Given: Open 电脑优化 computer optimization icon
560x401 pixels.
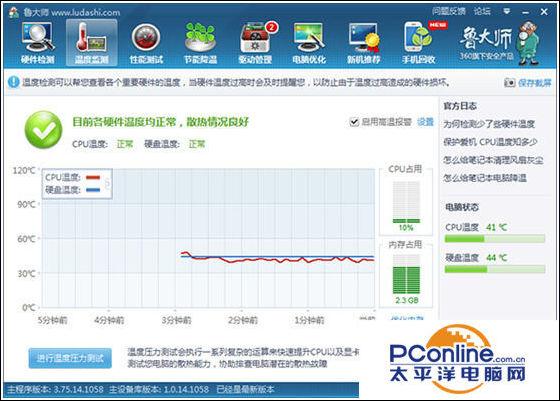Looking at the screenshot, I should point(309,43).
